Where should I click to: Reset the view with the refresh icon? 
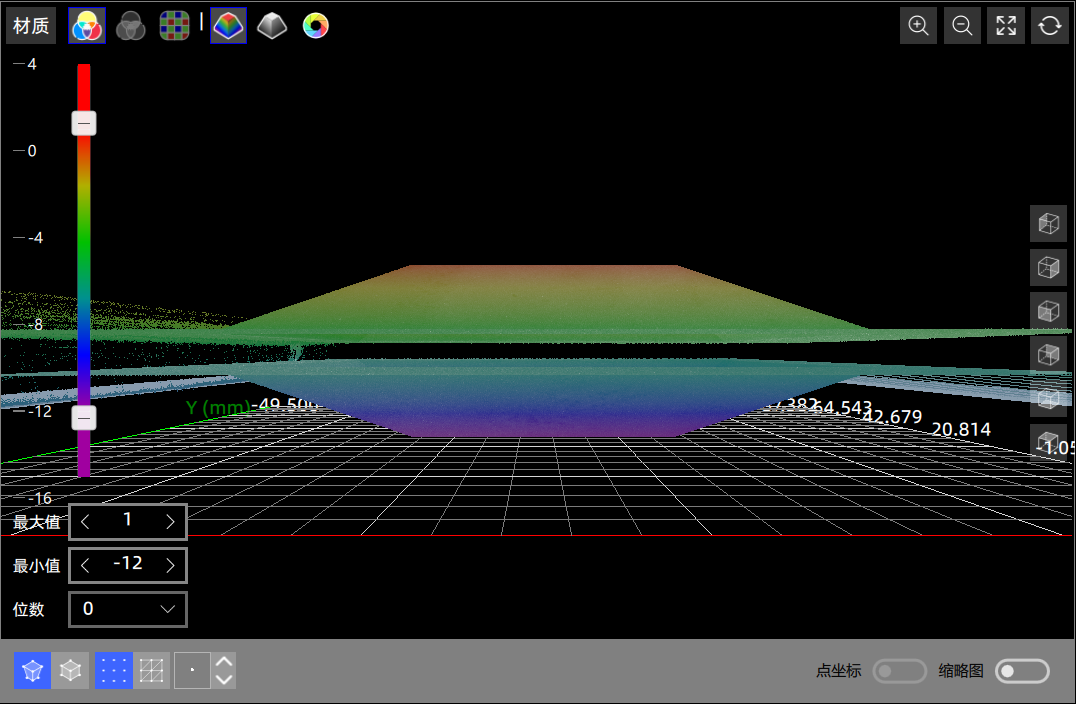point(1049,26)
